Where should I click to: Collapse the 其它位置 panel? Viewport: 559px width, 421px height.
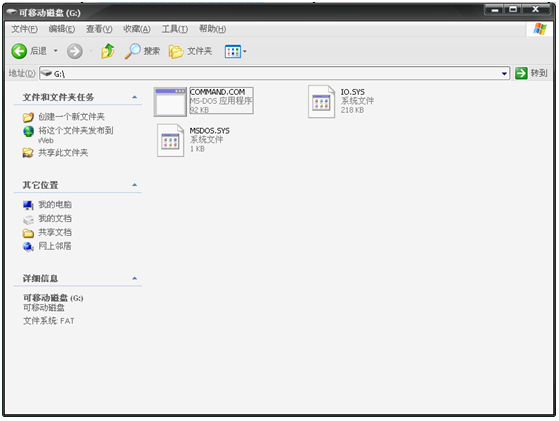tap(134, 185)
